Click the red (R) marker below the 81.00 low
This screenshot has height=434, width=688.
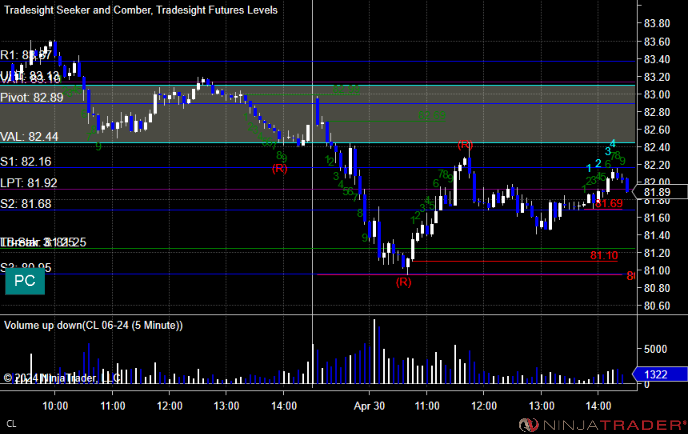[404, 282]
